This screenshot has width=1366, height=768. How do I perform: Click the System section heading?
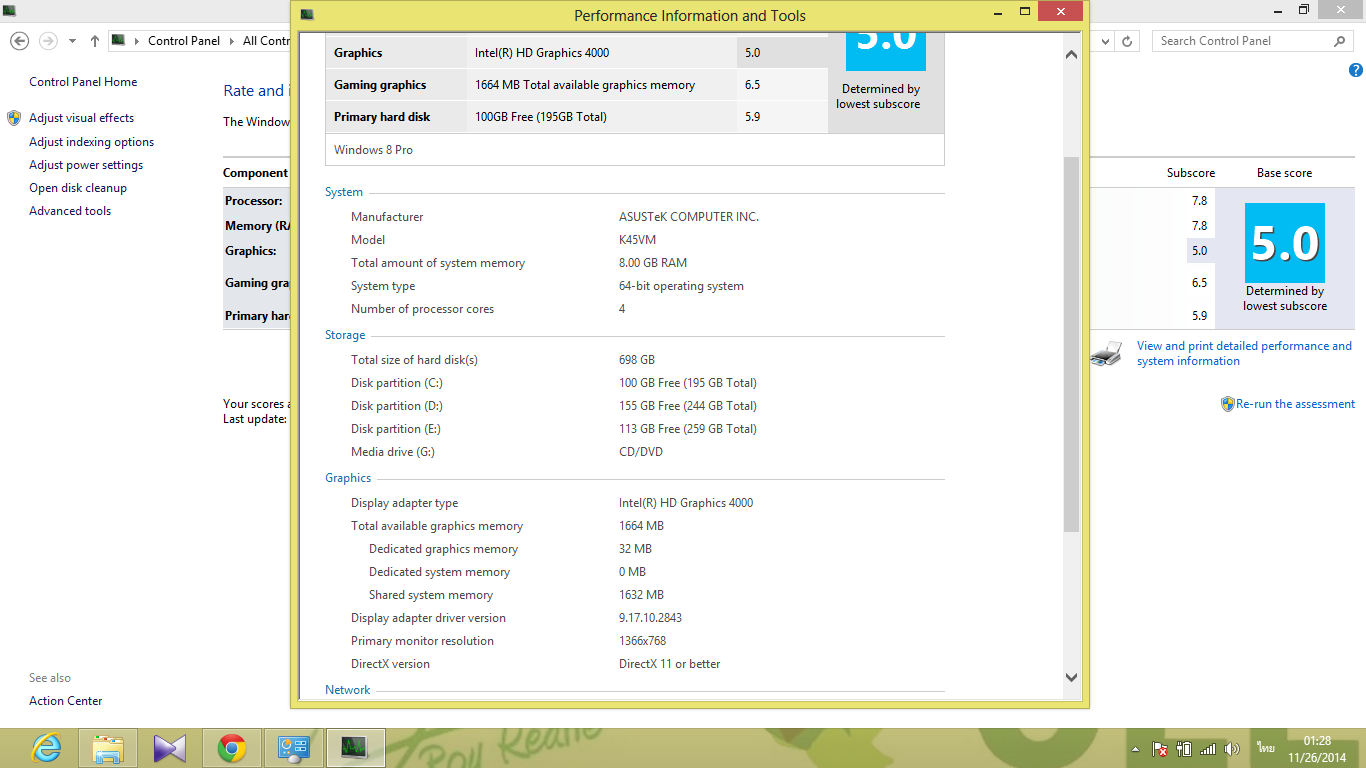pyautogui.click(x=344, y=192)
